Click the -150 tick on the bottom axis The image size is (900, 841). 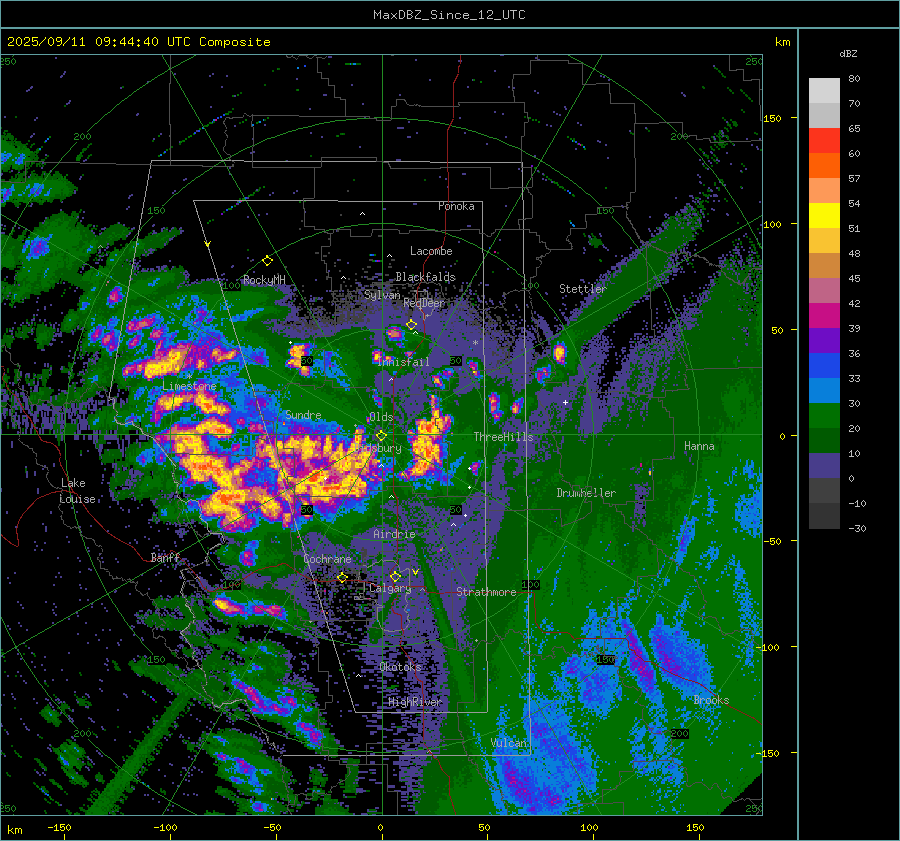[x=59, y=827]
